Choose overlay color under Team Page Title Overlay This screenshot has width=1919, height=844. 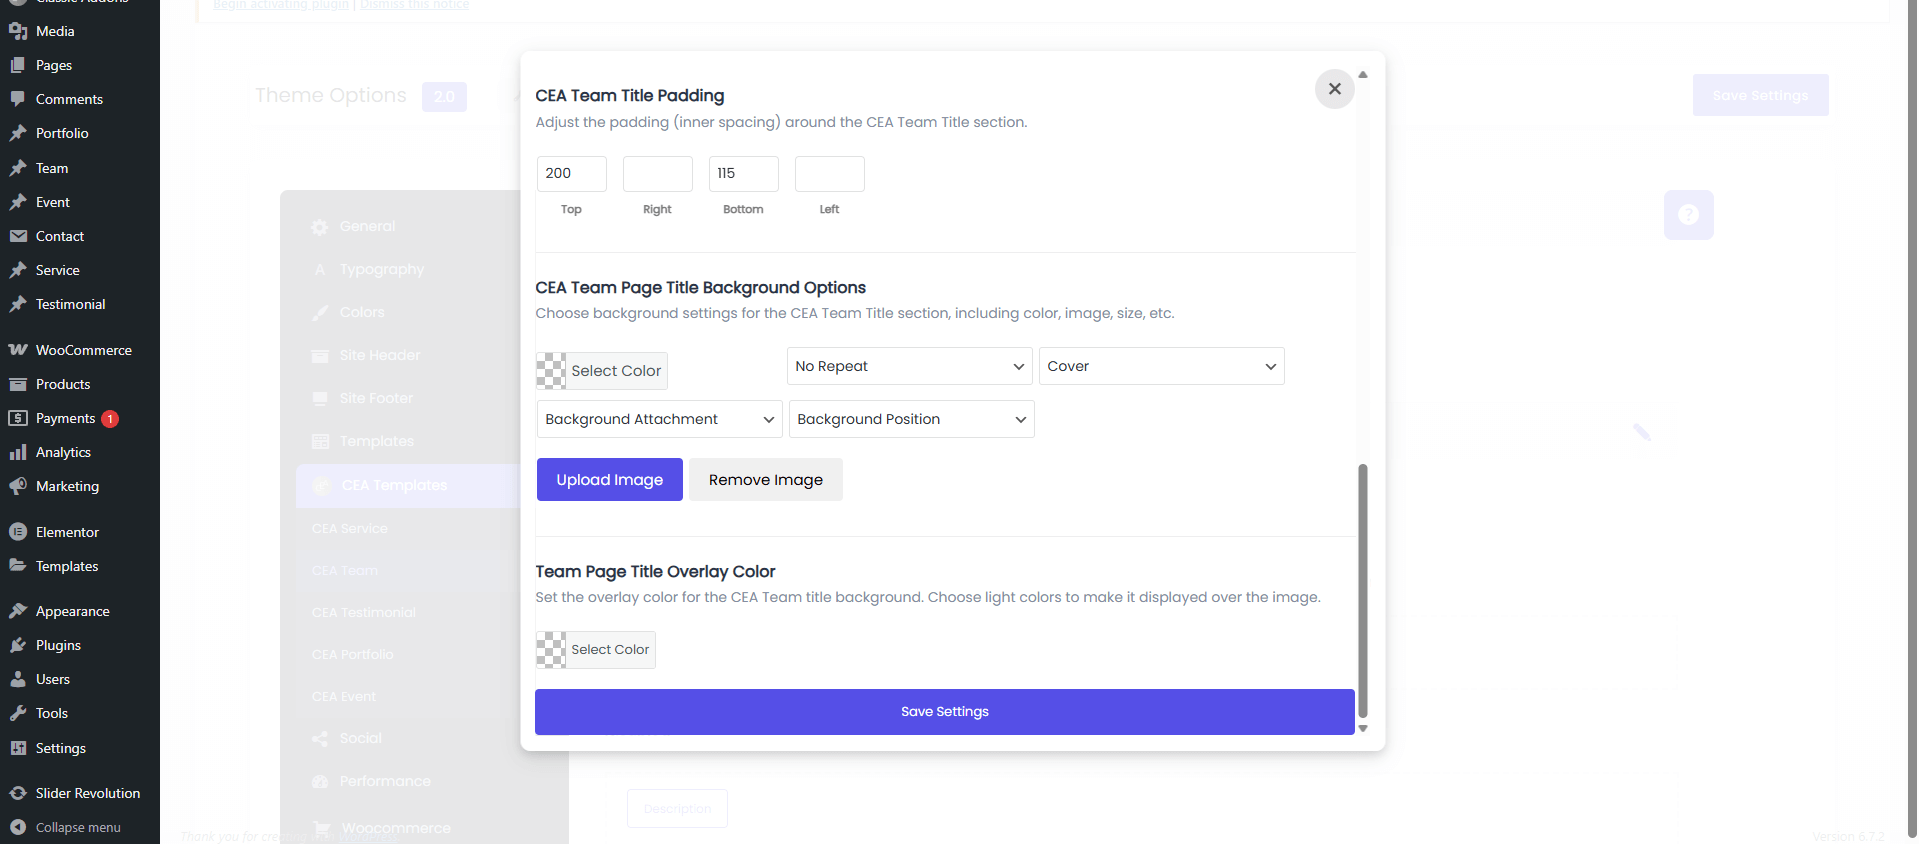(x=595, y=650)
